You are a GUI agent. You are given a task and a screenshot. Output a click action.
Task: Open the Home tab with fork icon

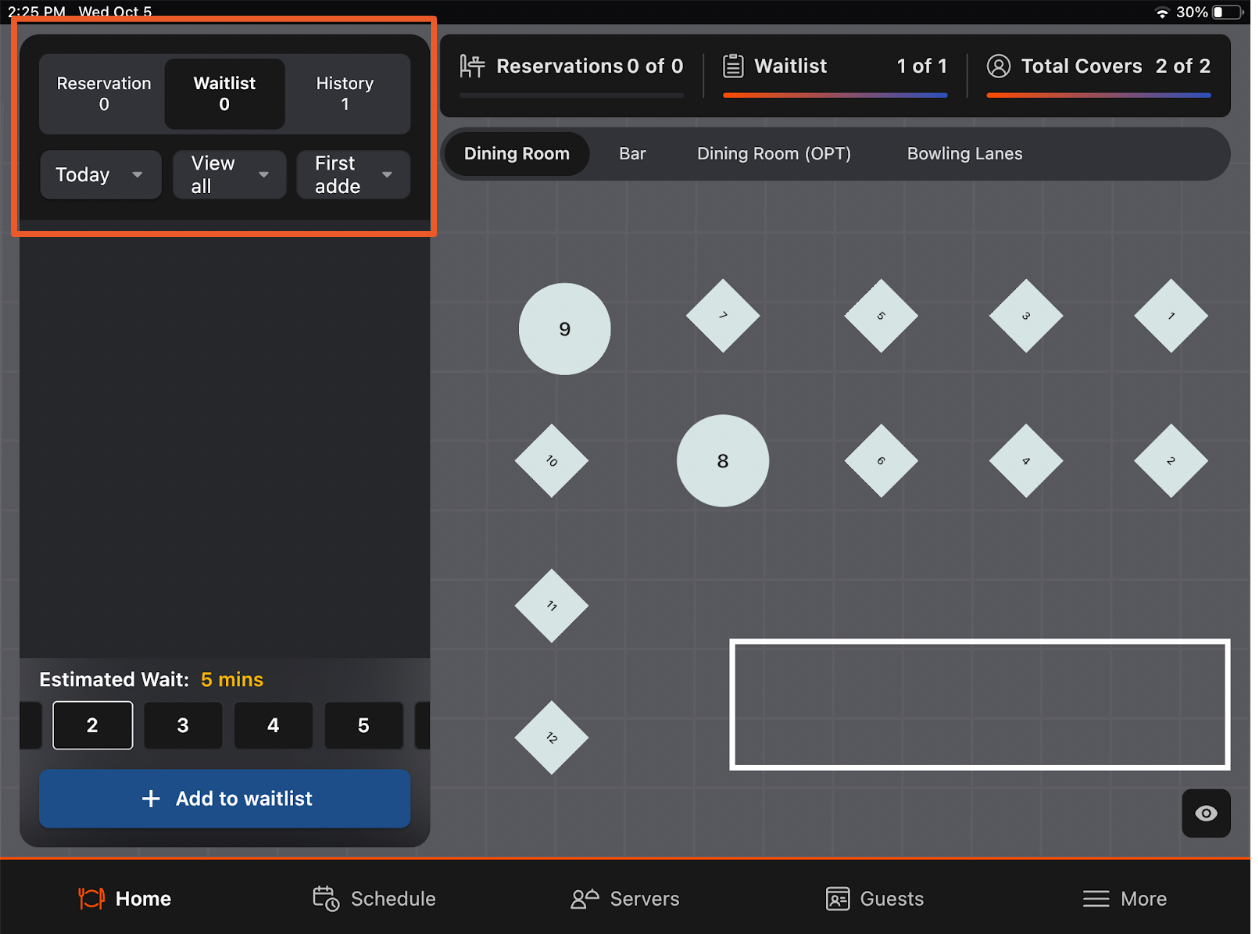[125, 898]
